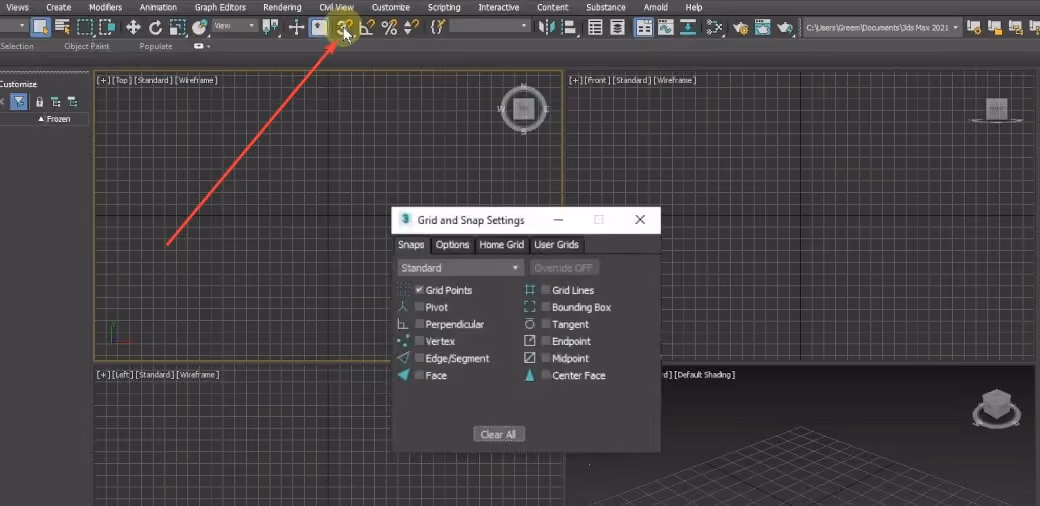Image resolution: width=1040 pixels, height=506 pixels.
Task: Select the Select Object tool
Action: click(40, 27)
